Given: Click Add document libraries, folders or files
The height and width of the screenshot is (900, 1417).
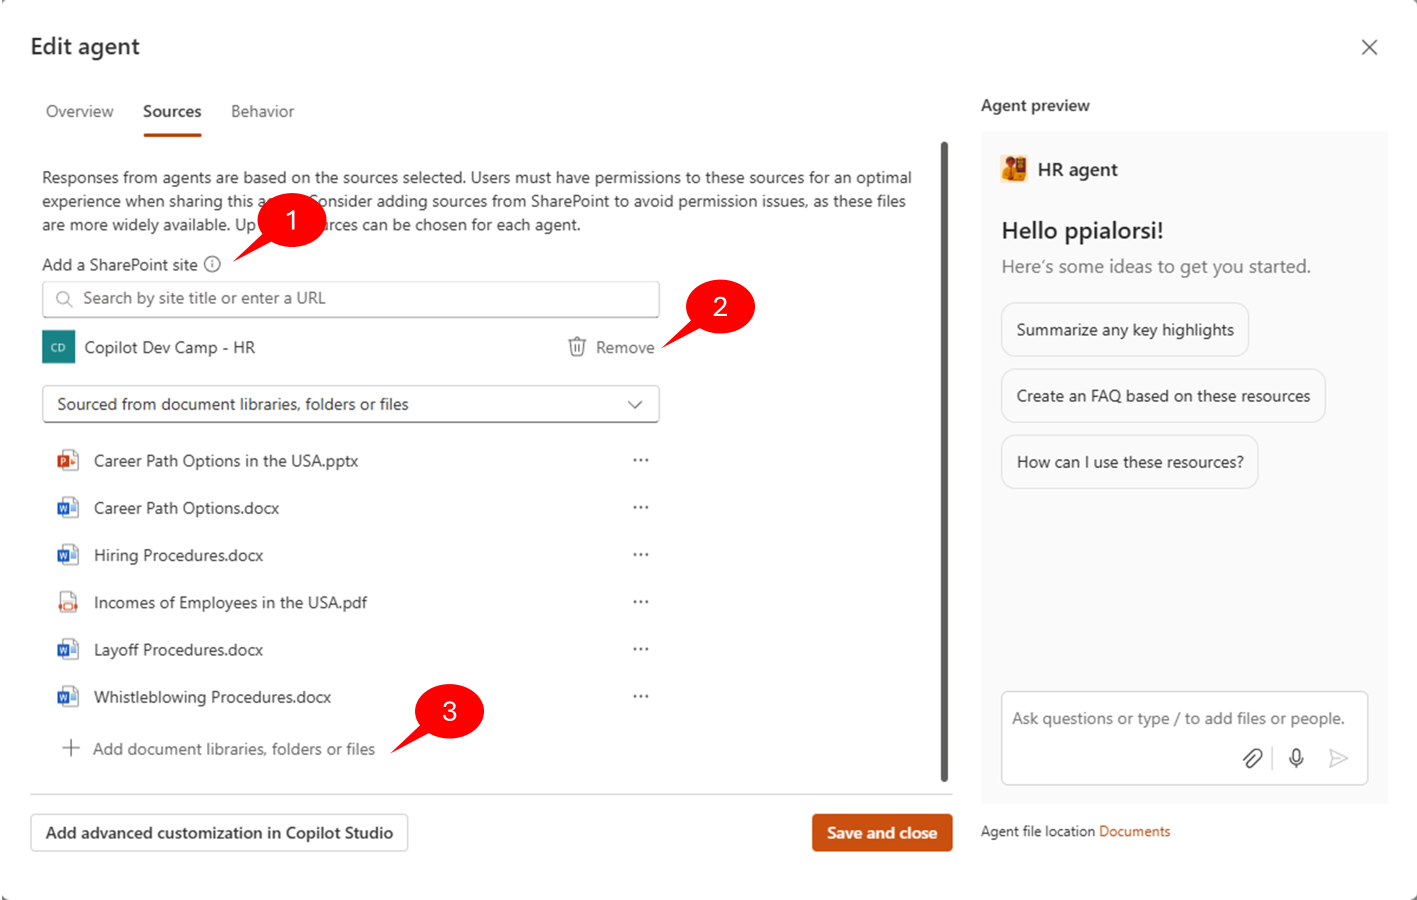Looking at the screenshot, I should tap(234, 749).
